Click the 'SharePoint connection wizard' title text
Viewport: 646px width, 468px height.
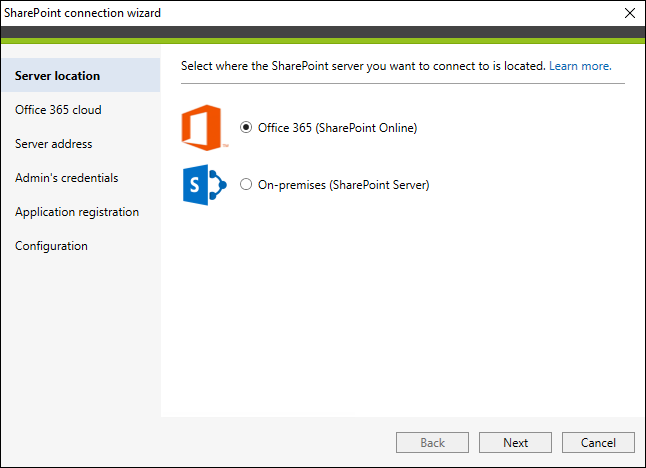coord(82,13)
